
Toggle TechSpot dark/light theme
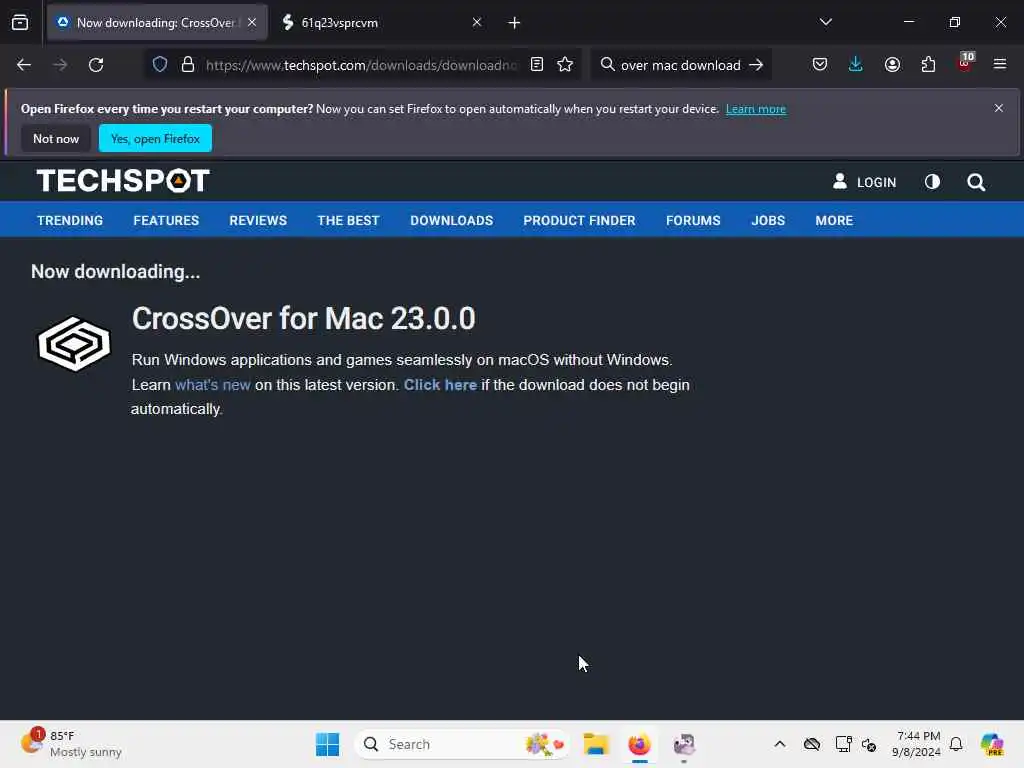tap(933, 182)
